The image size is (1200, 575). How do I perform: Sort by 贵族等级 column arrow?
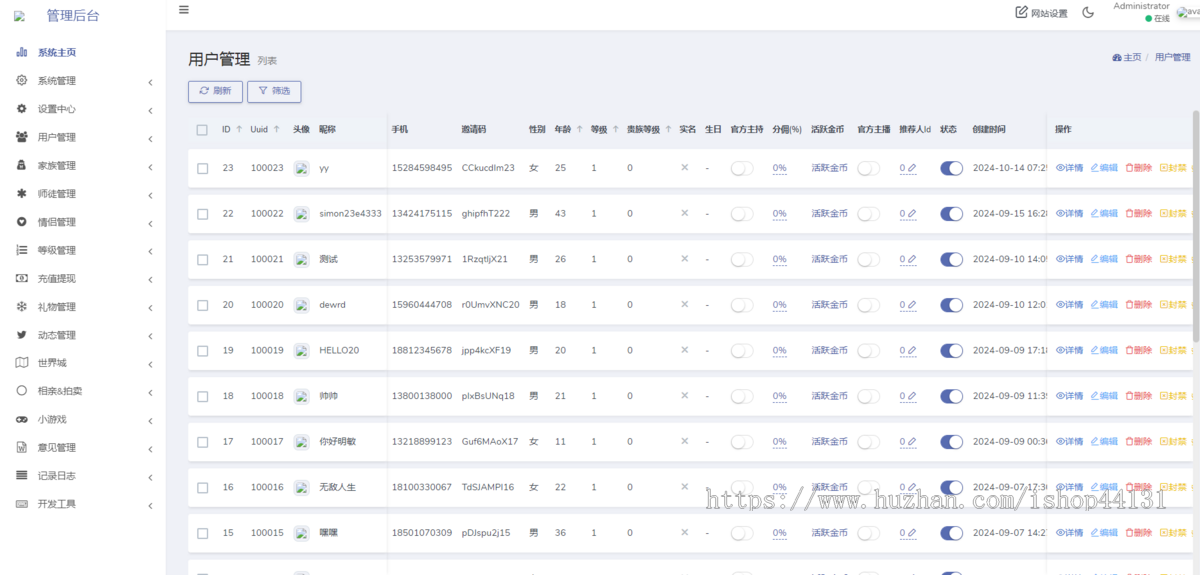coord(667,130)
